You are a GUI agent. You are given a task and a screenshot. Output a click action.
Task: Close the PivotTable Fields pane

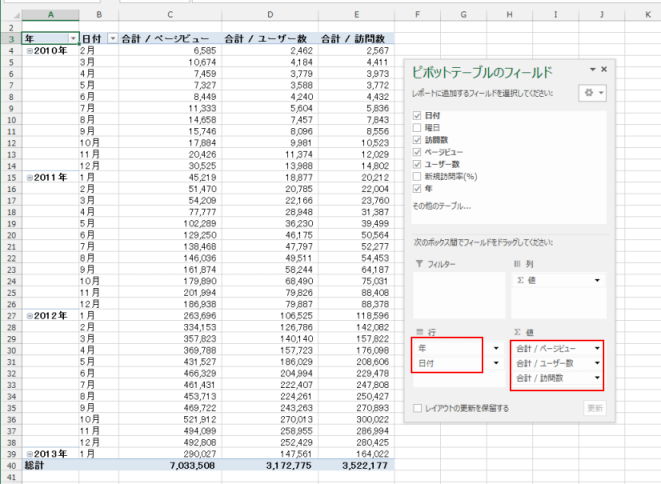[x=604, y=69]
